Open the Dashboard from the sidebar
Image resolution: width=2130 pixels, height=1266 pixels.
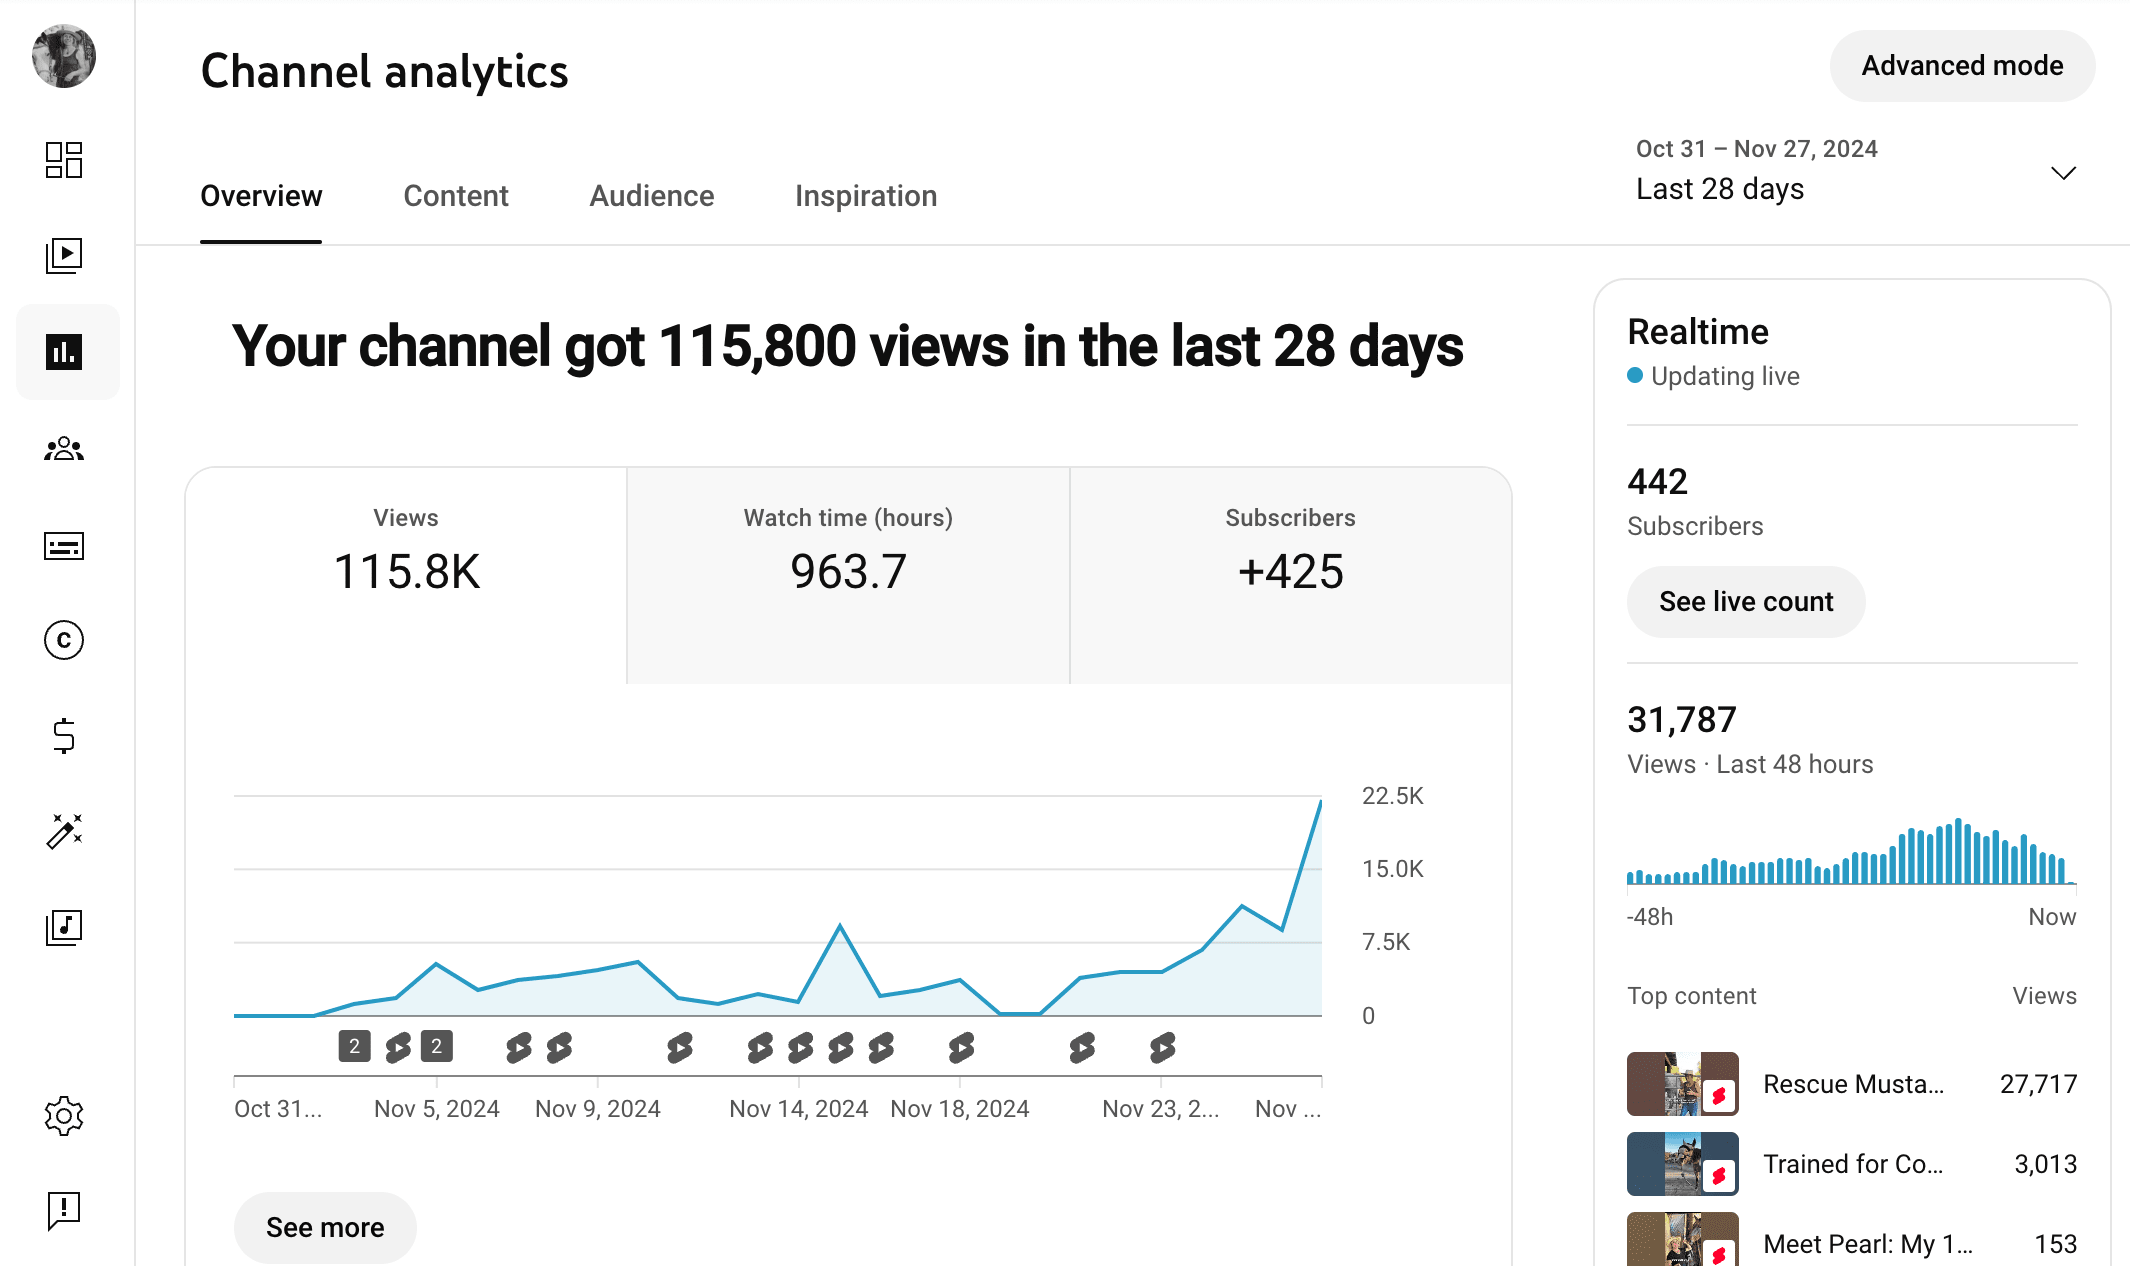(64, 160)
